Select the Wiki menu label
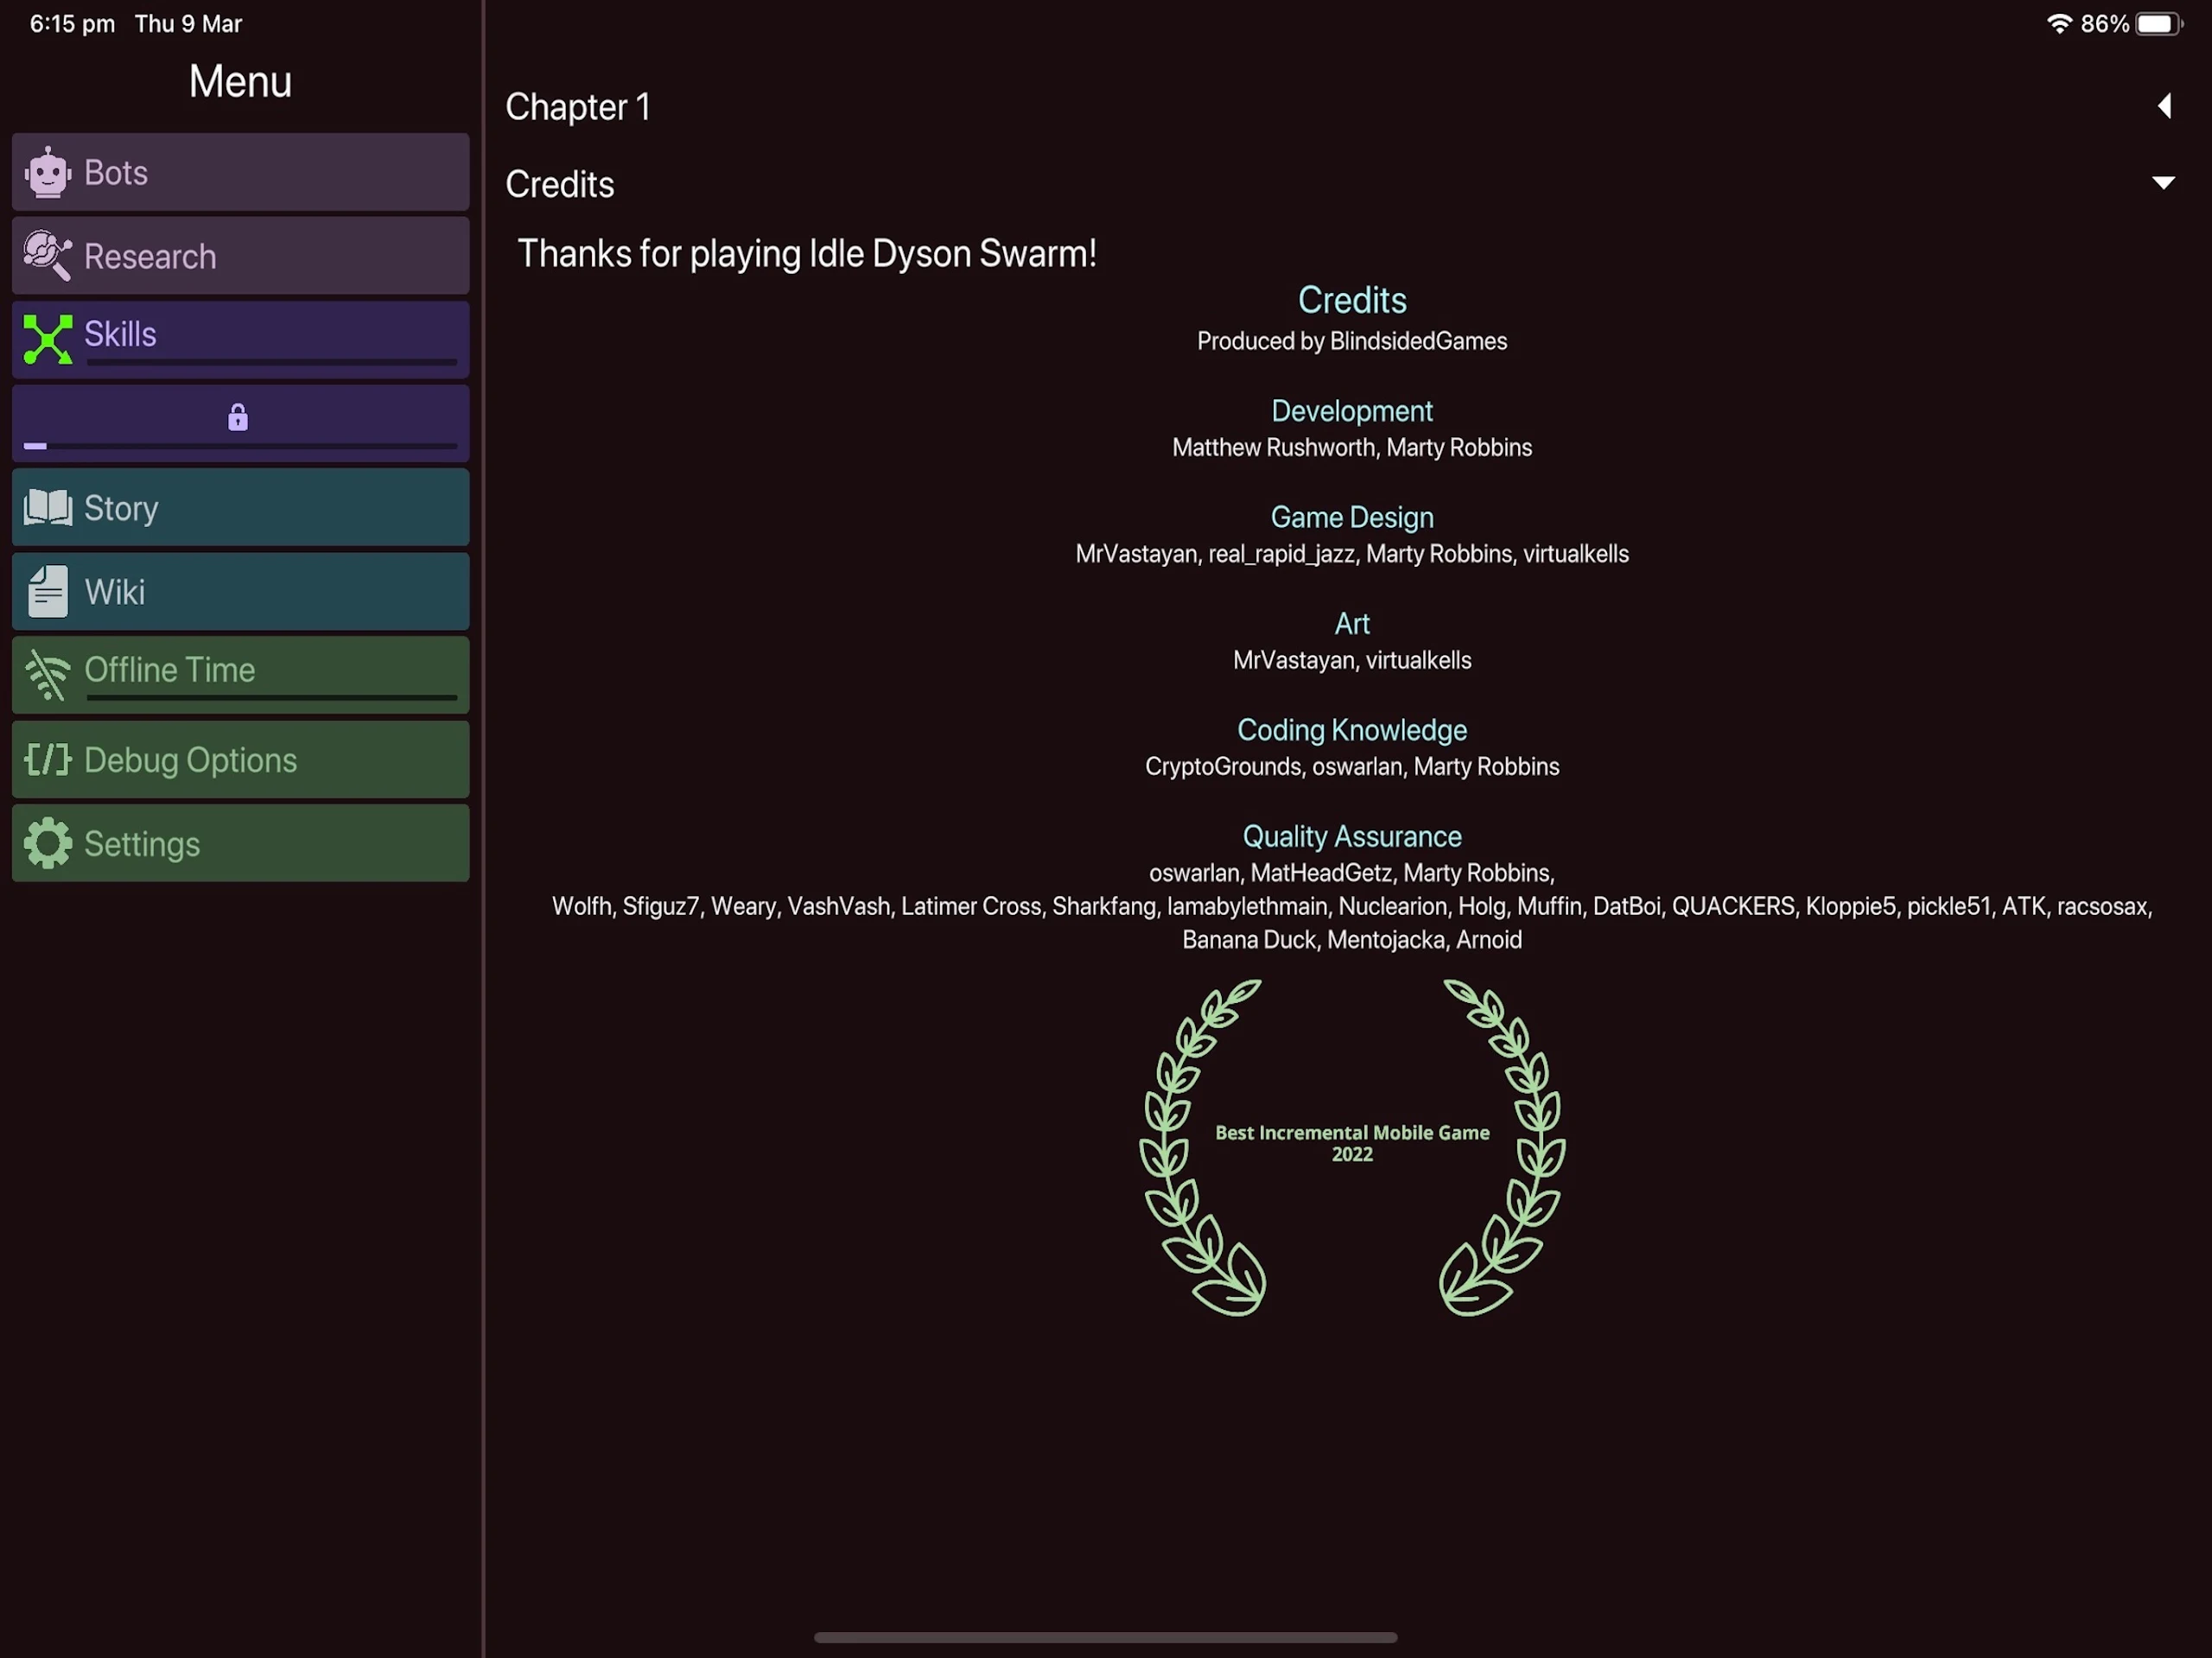The height and width of the screenshot is (1658, 2212). click(x=114, y=592)
